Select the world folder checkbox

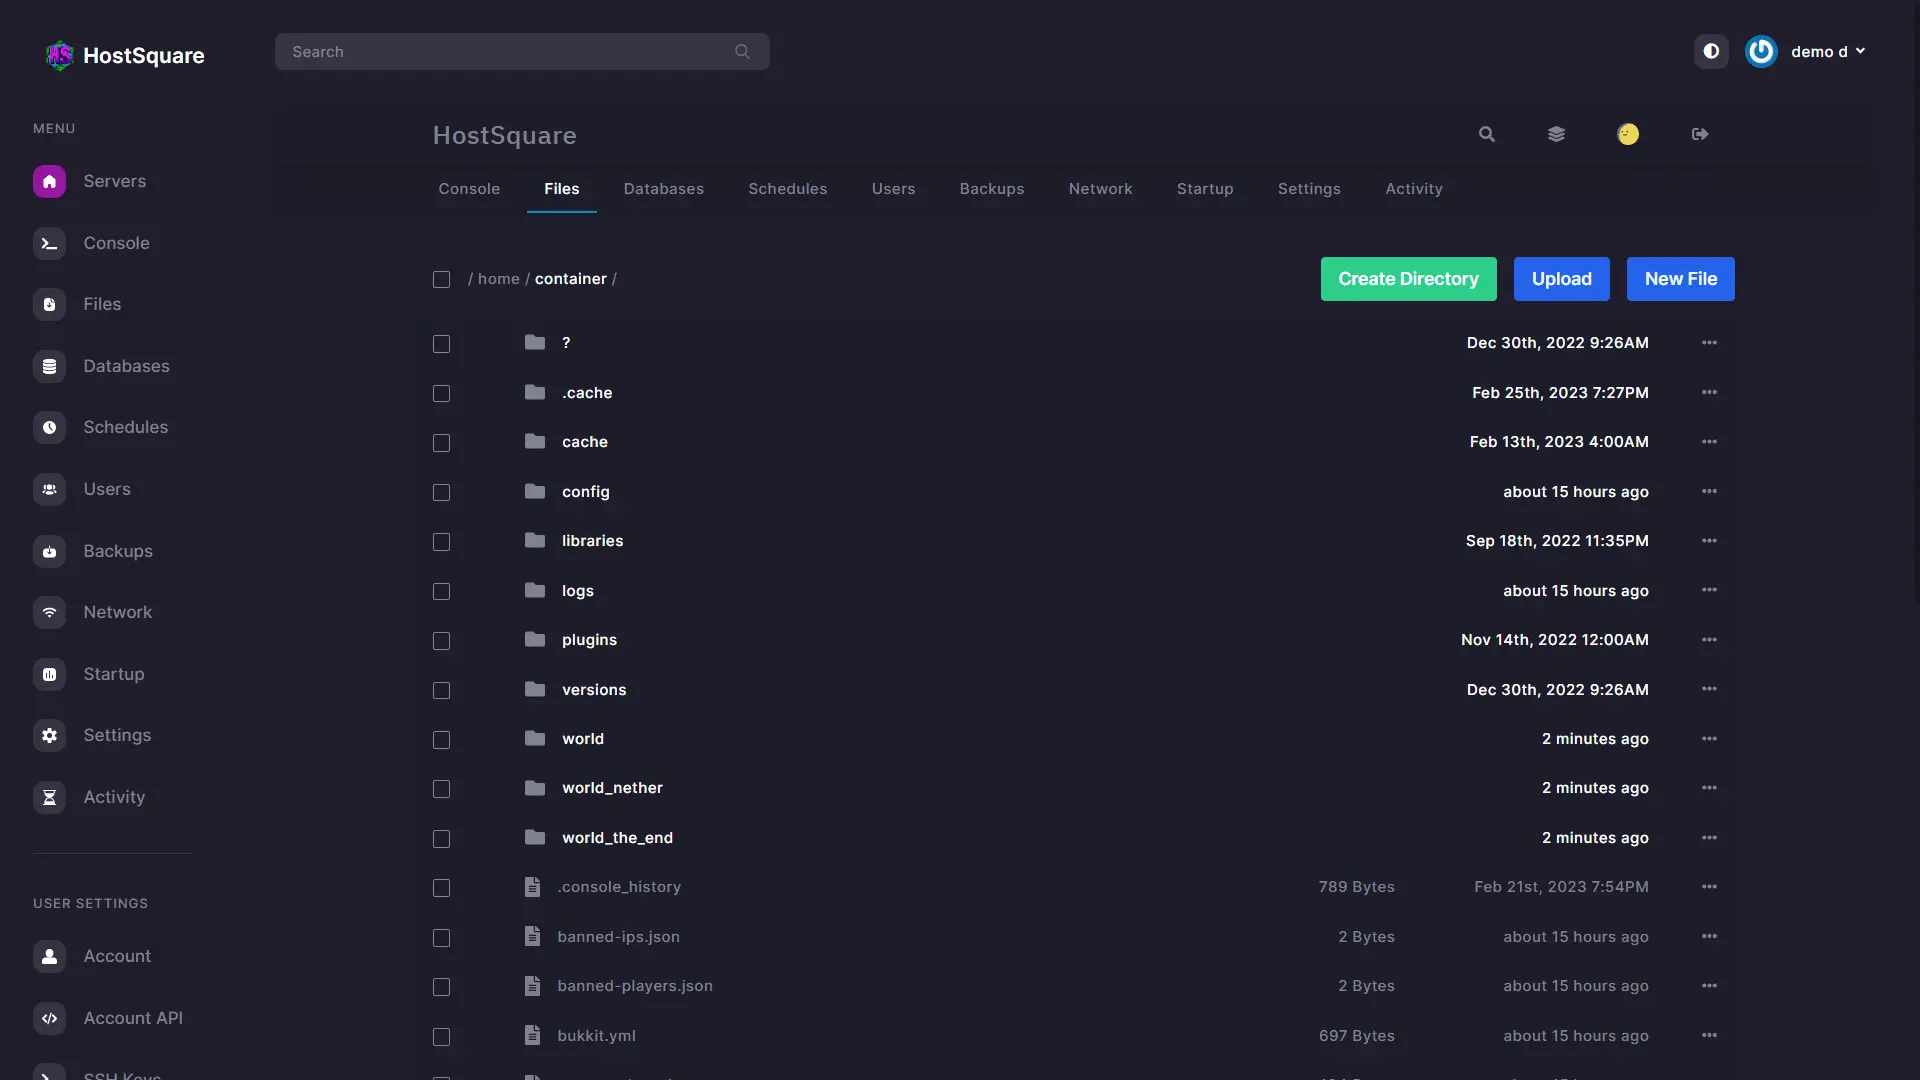pyautogui.click(x=441, y=740)
